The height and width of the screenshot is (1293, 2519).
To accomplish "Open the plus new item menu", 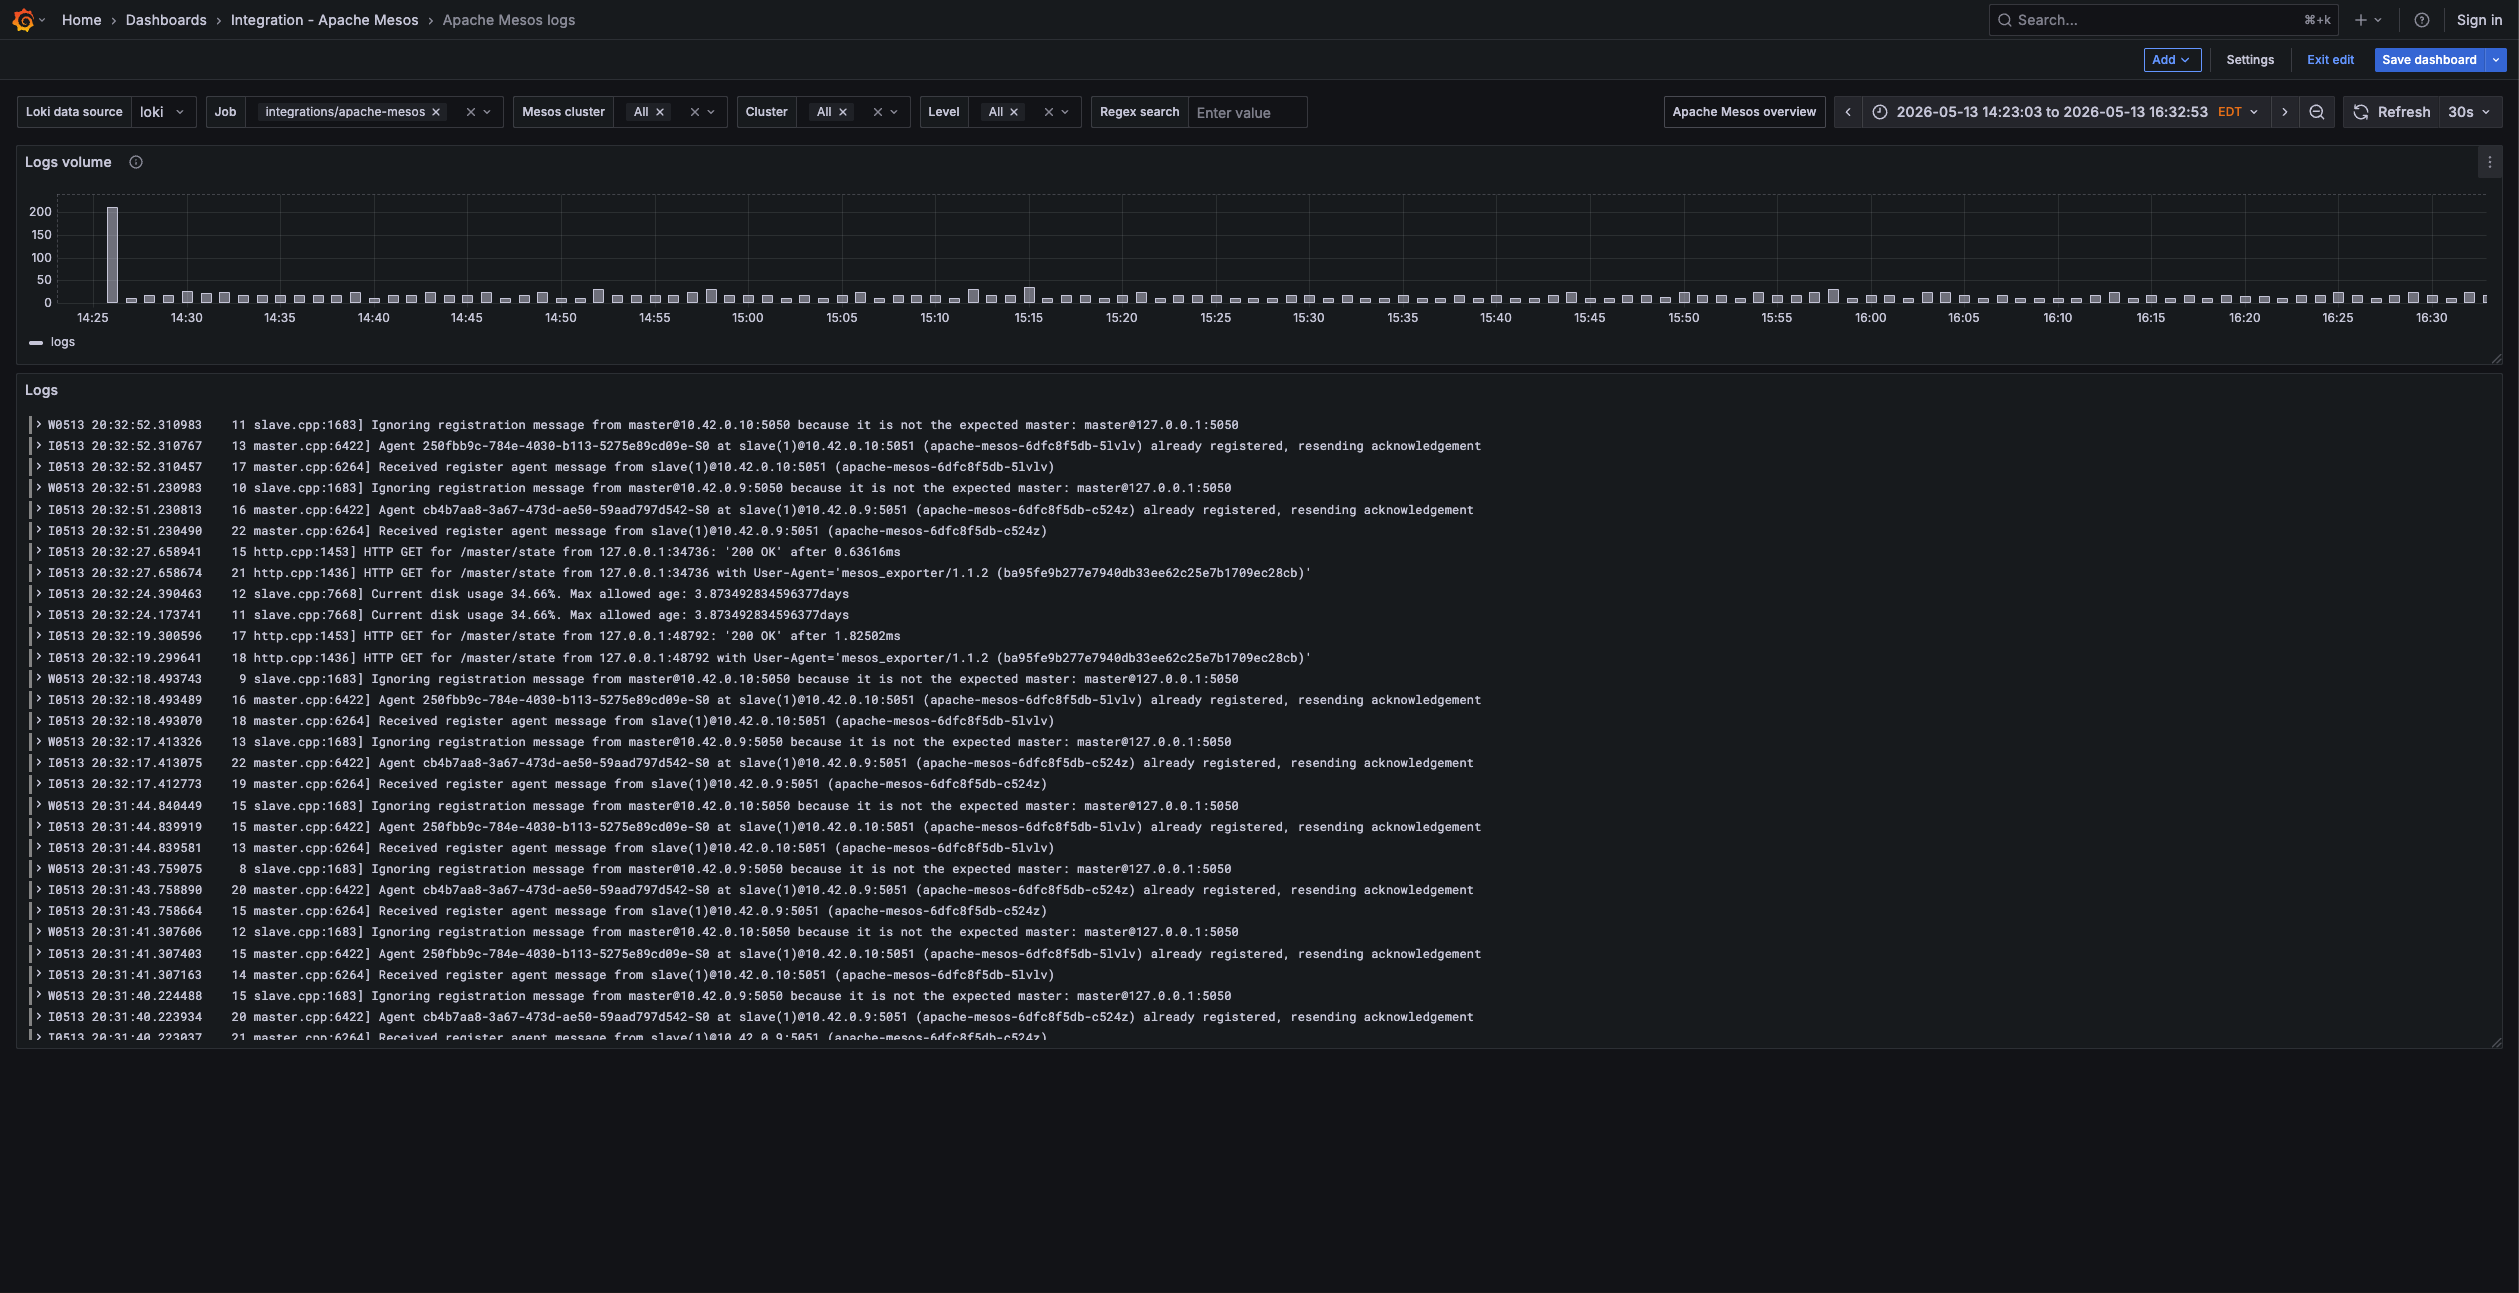I will pos(2367,20).
